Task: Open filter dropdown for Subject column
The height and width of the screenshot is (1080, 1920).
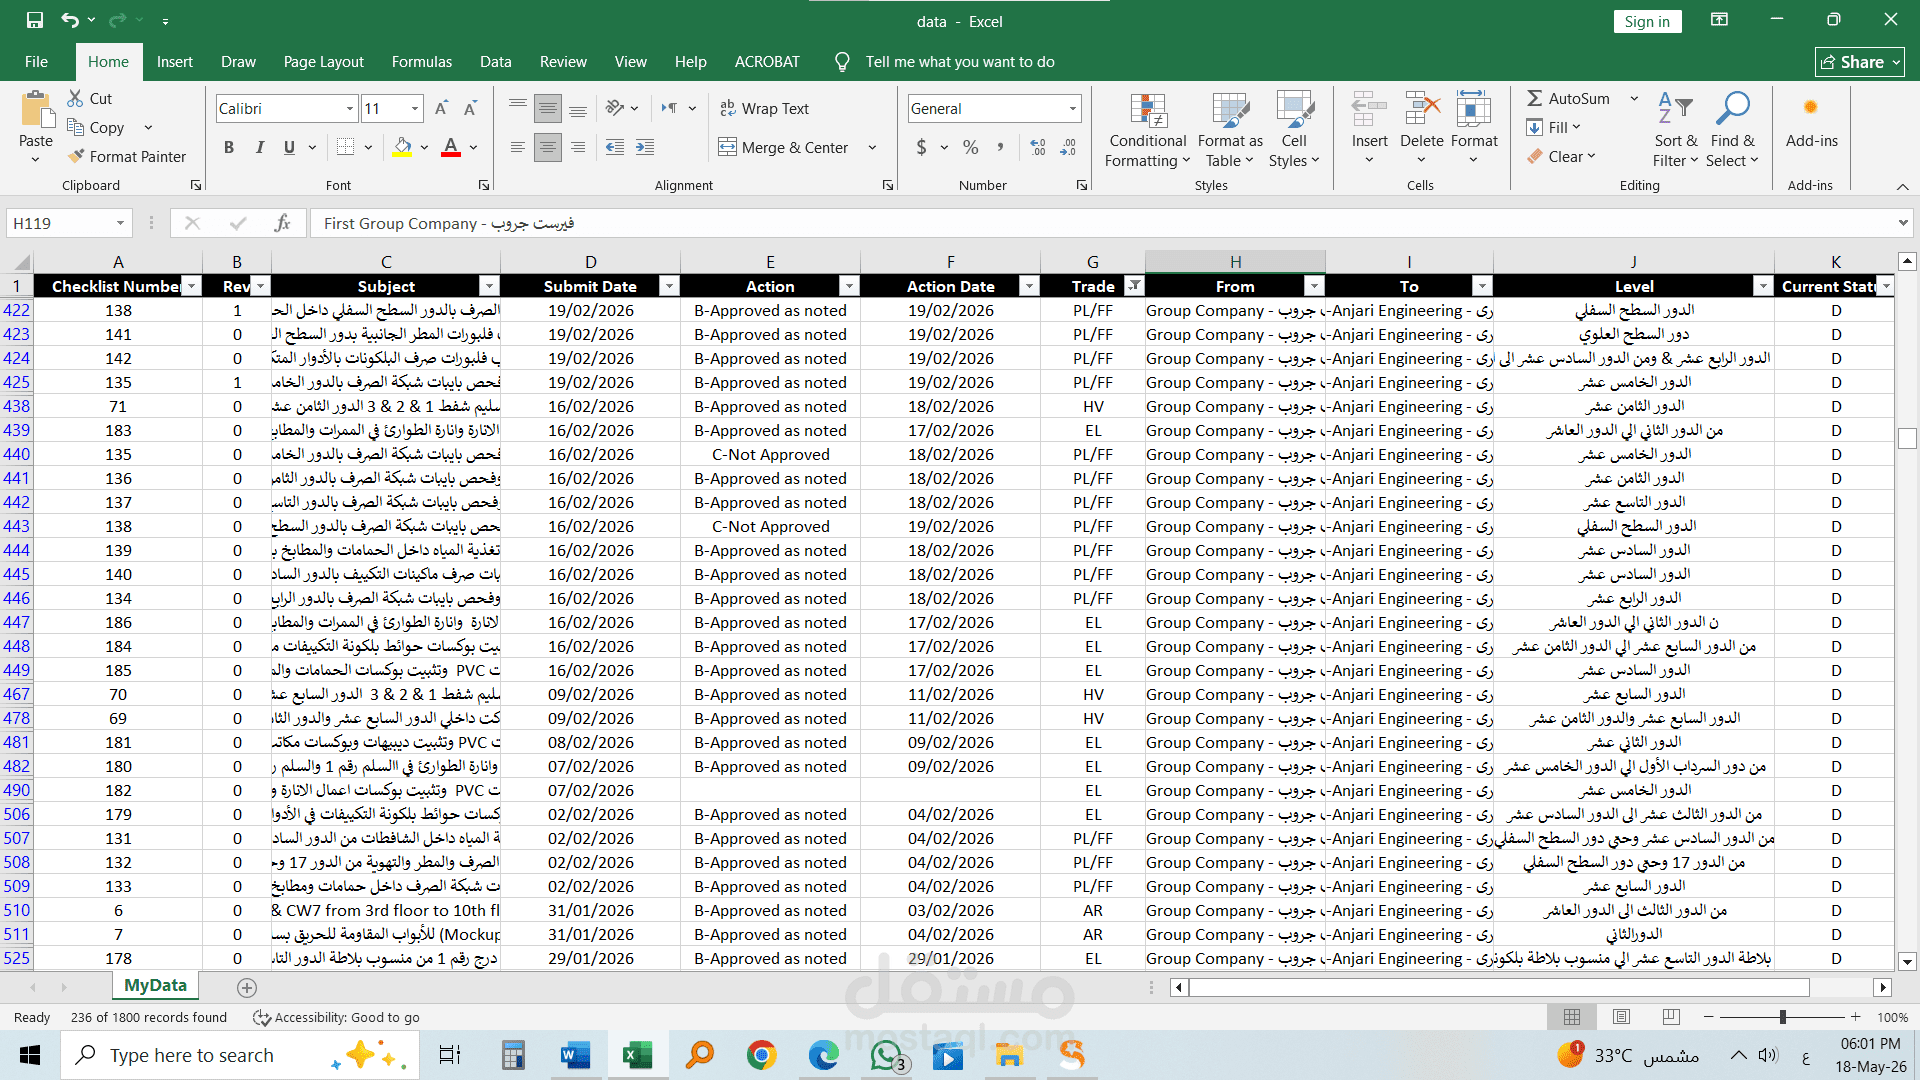Action: [x=489, y=286]
